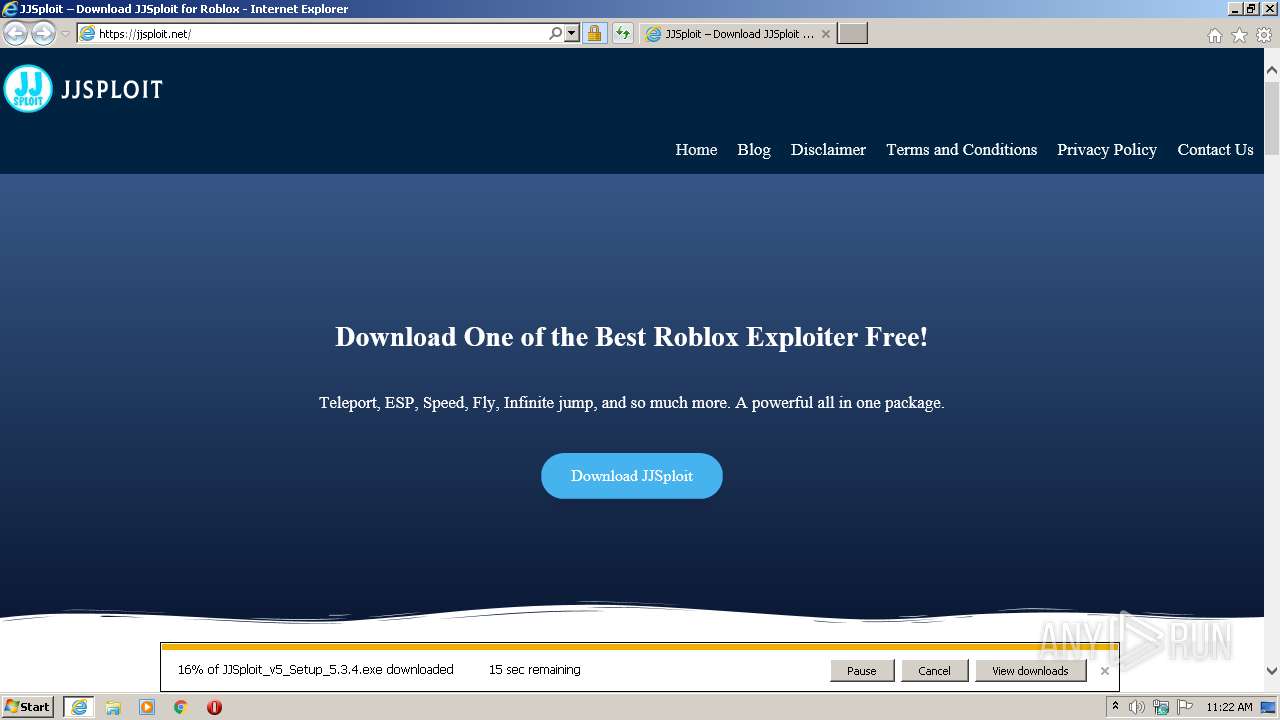Screen dimensions: 1280x720
Task: Open Windows Media Player taskbar icon
Action: [147, 707]
